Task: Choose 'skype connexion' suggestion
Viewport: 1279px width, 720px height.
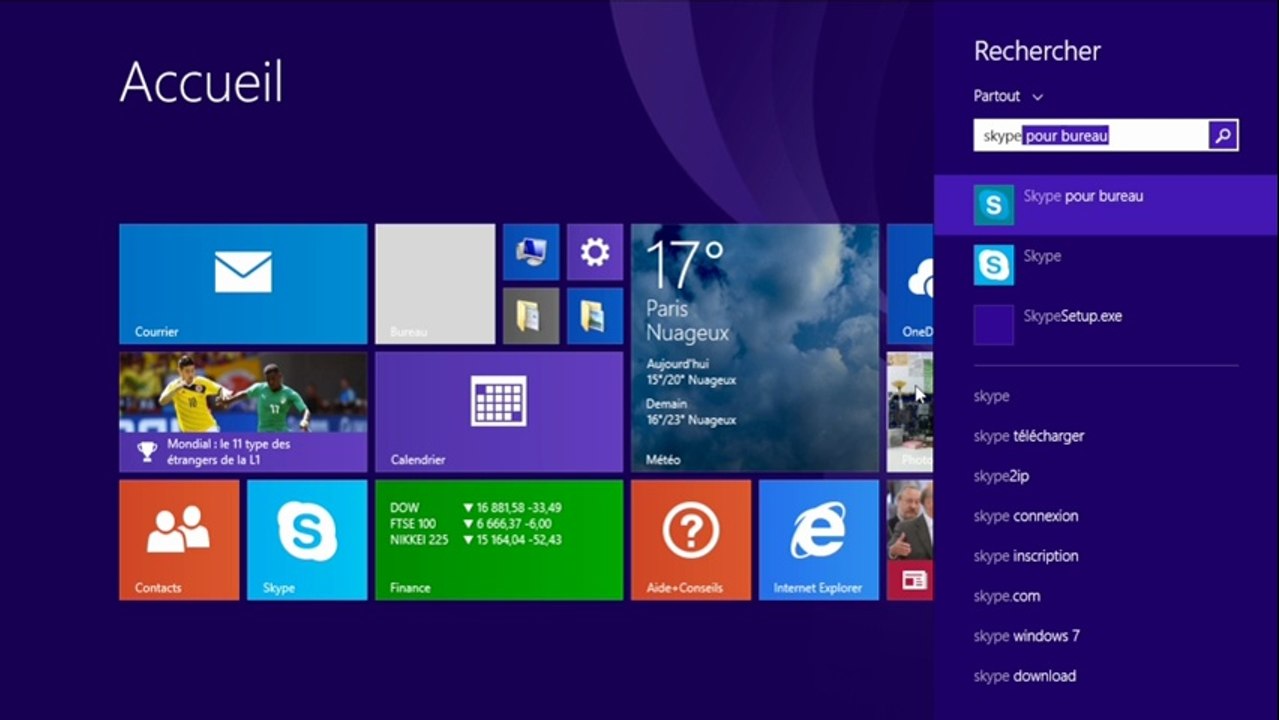Action: [1026, 516]
